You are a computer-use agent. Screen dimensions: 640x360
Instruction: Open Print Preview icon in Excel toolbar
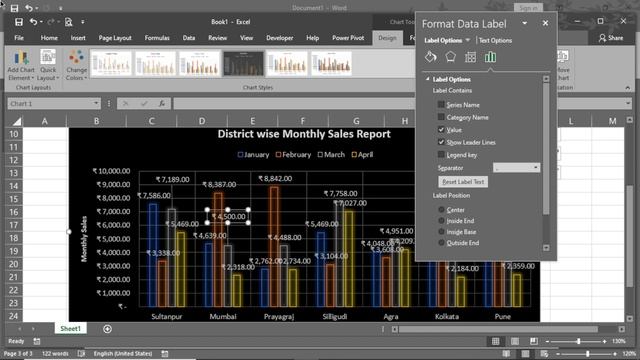coord(69,22)
